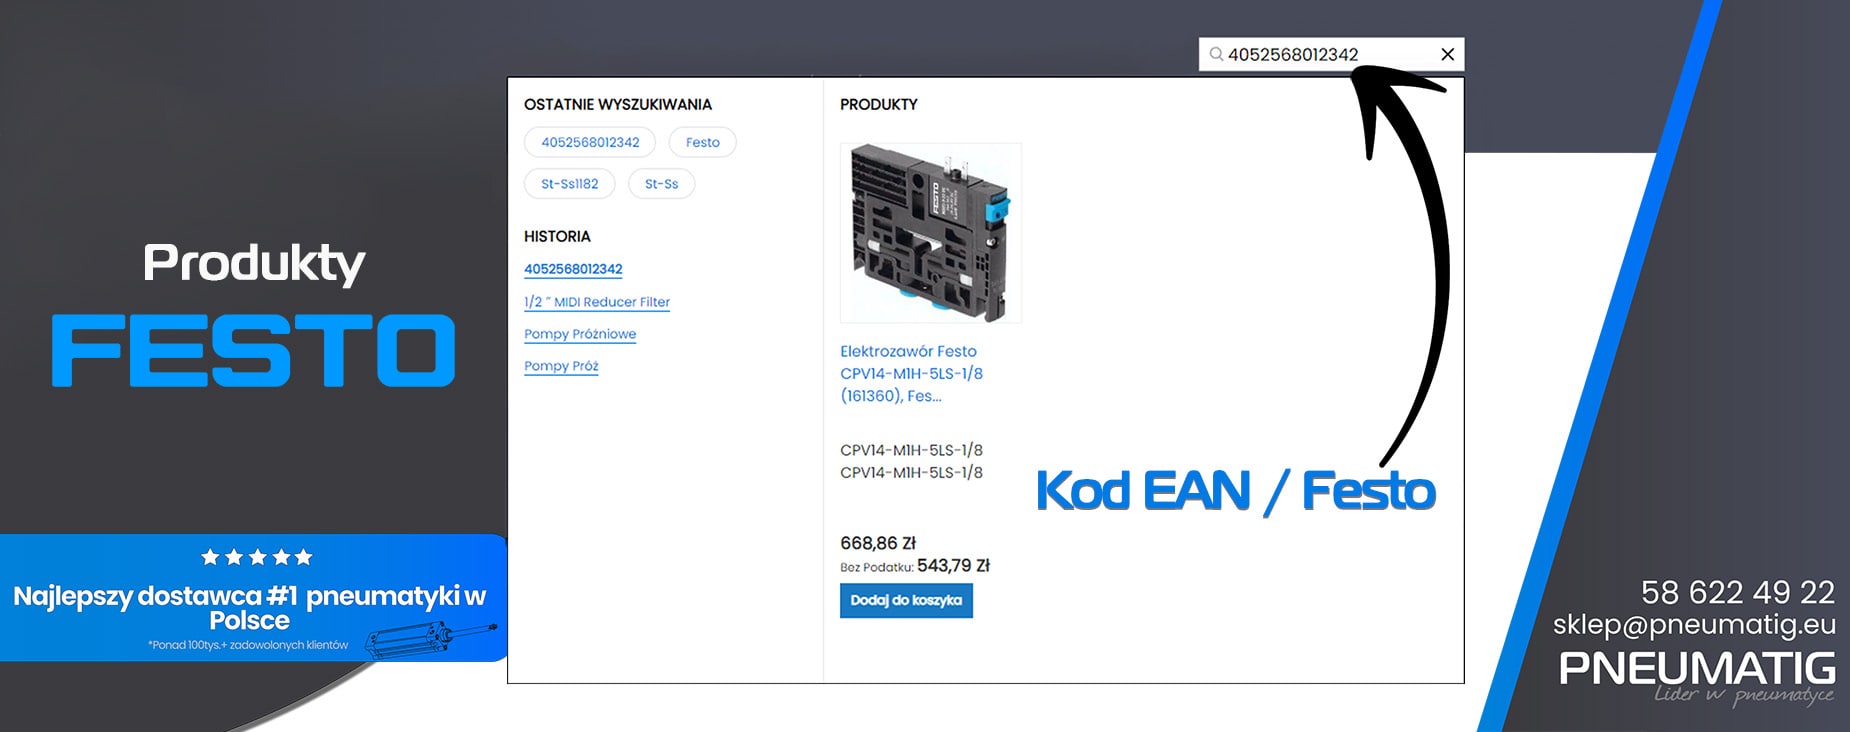The image size is (1850, 732).
Task: Click the Pompy Próż history link
Action: (561, 366)
